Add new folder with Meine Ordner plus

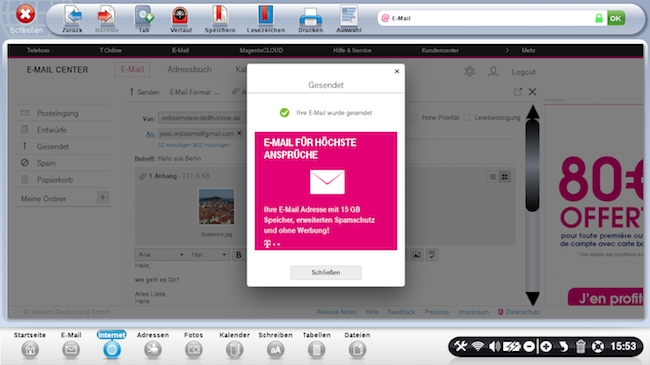[x=103, y=197]
